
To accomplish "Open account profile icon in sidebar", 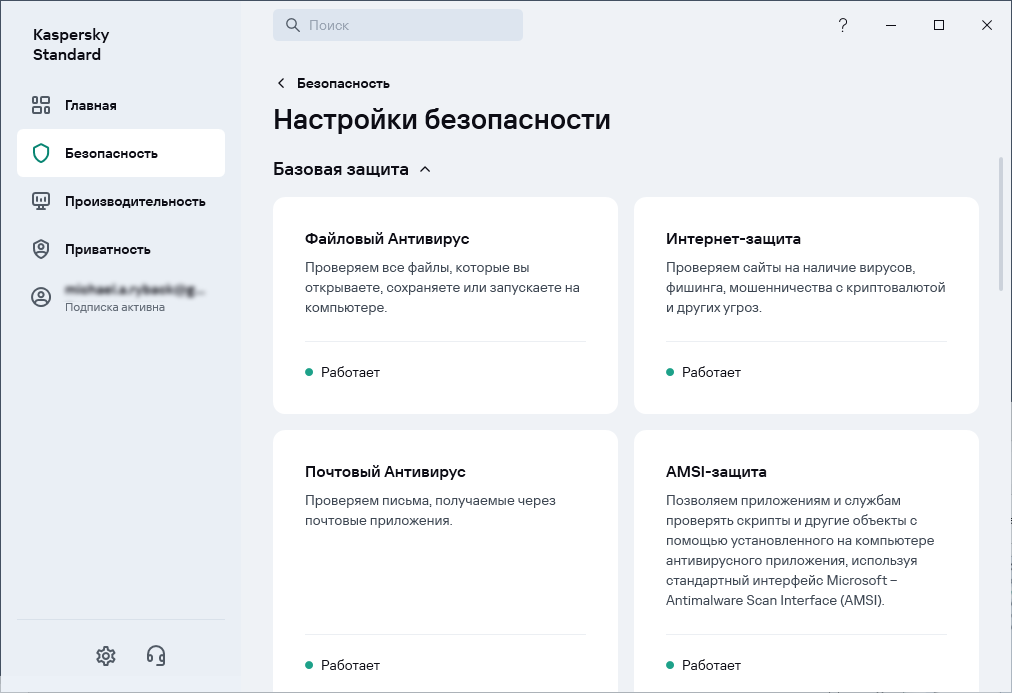I will click(41, 297).
